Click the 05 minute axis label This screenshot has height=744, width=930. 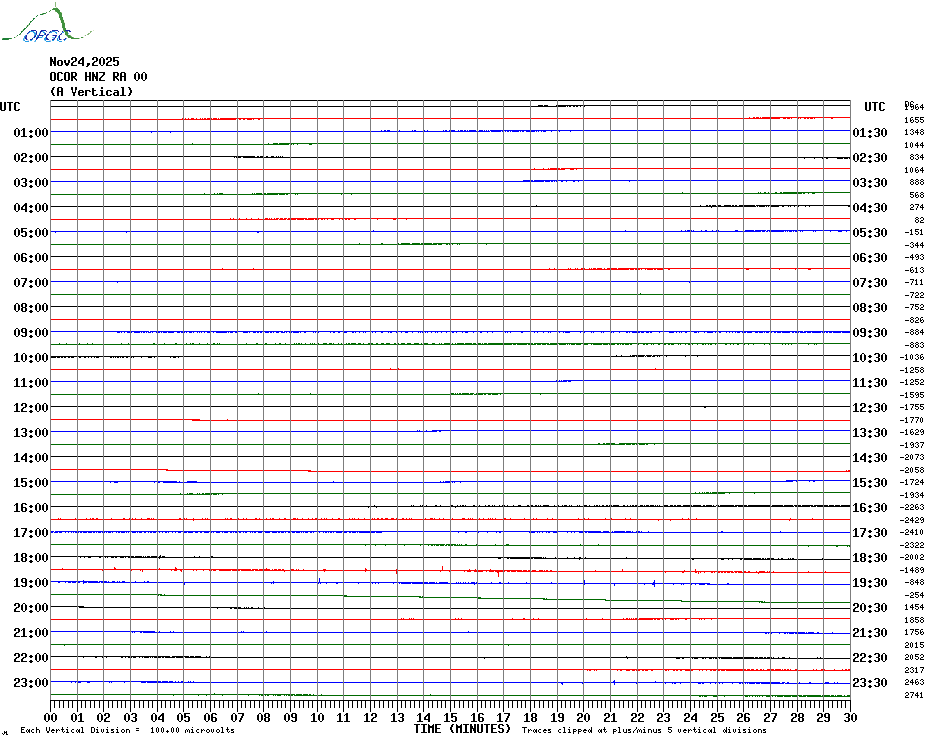coord(184,717)
